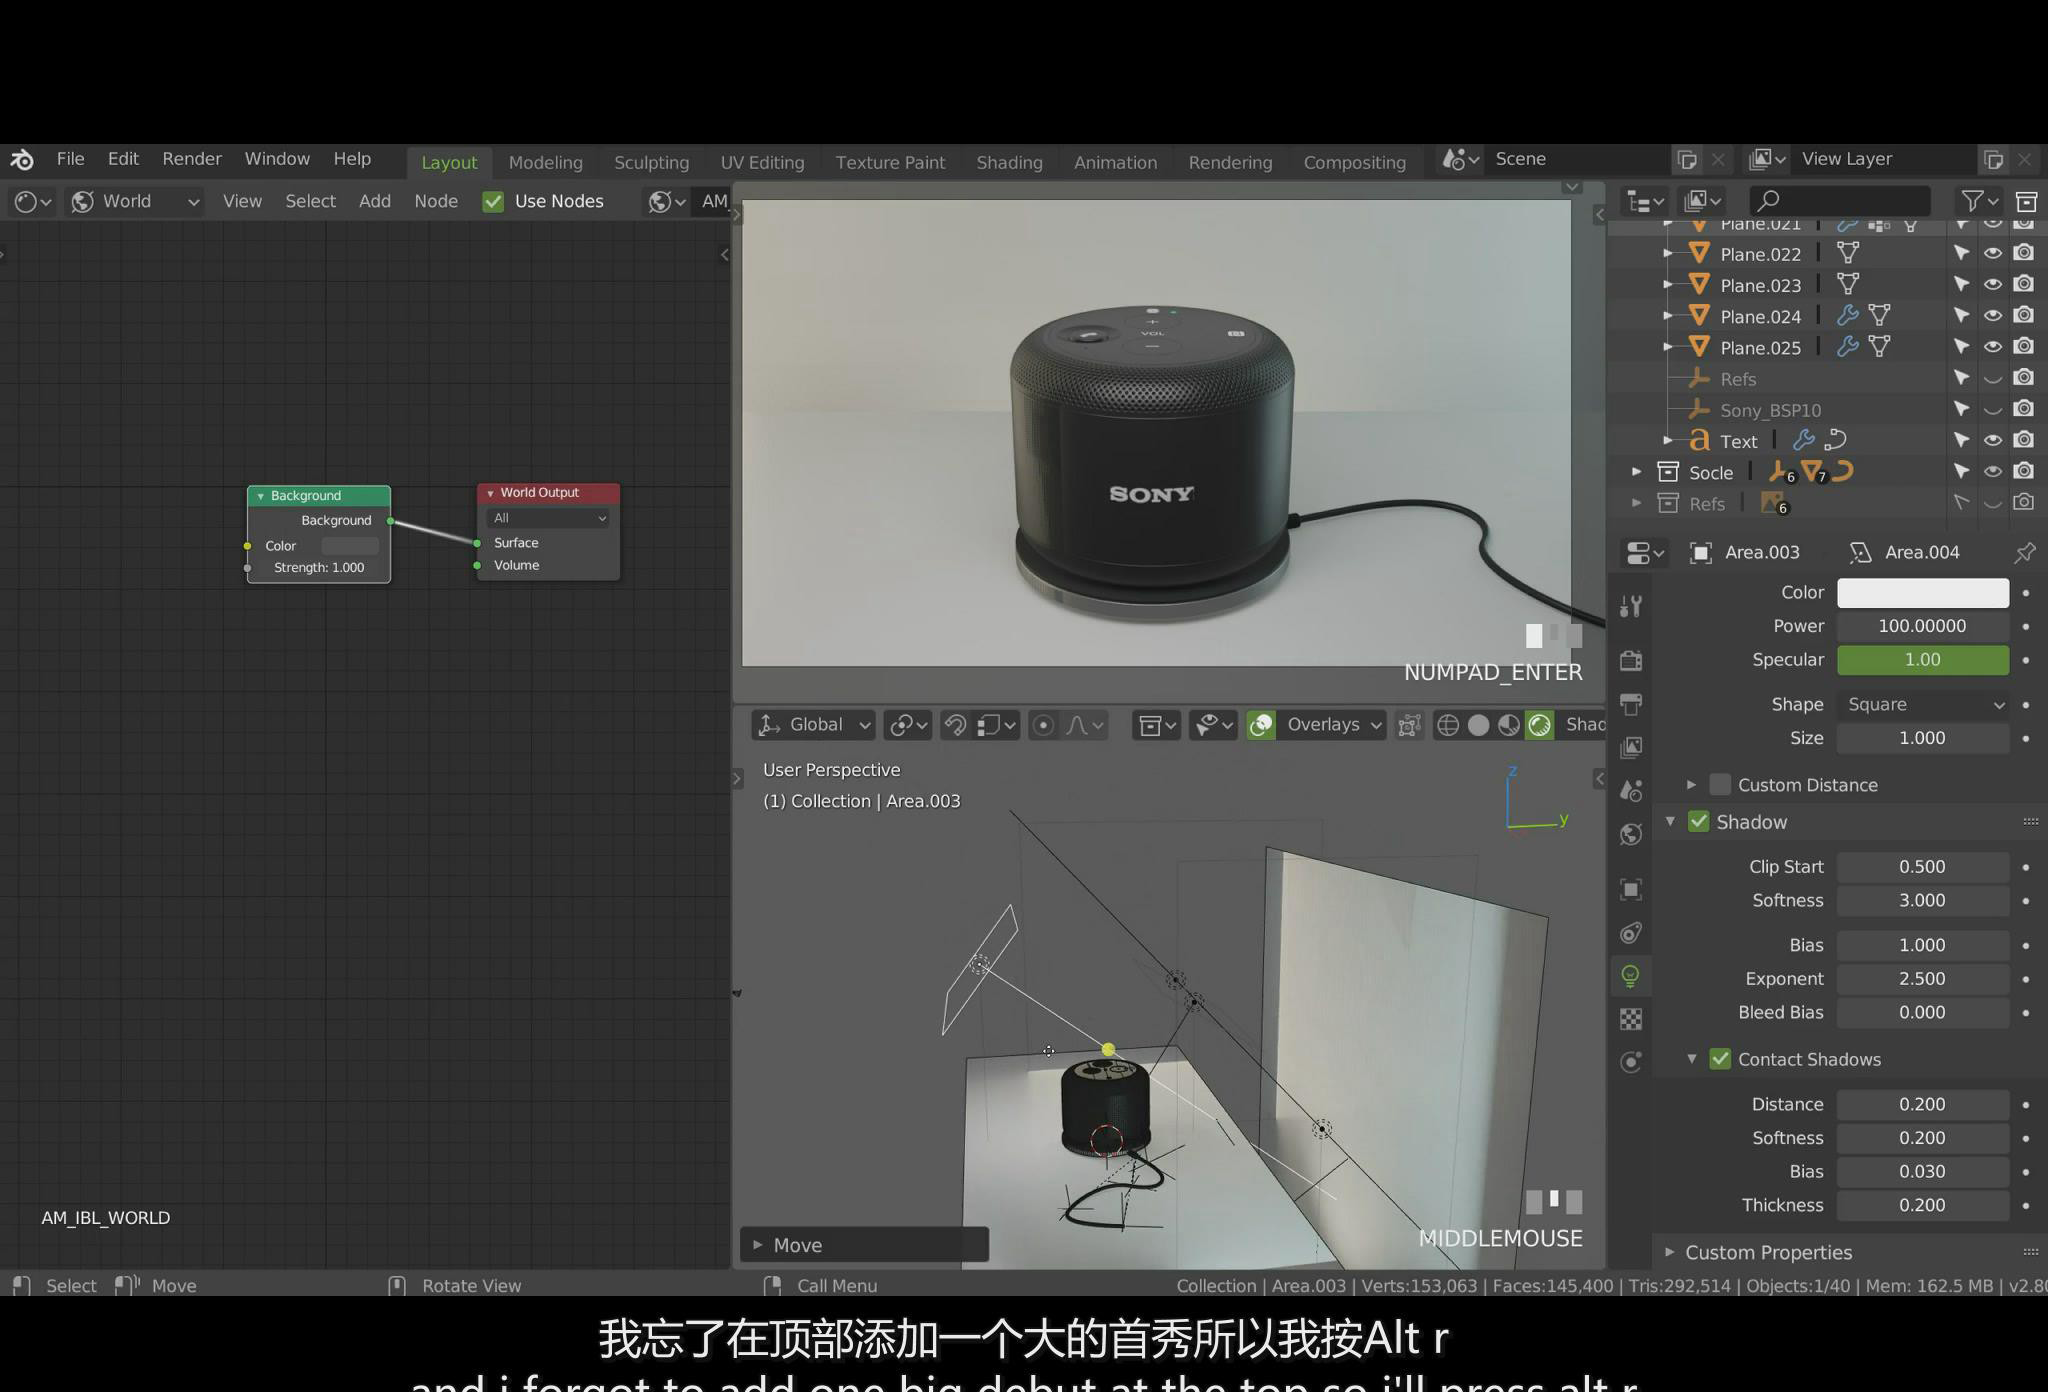The image size is (2048, 1392).
Task: Switch to the Compositing workspace tab
Action: [1354, 162]
